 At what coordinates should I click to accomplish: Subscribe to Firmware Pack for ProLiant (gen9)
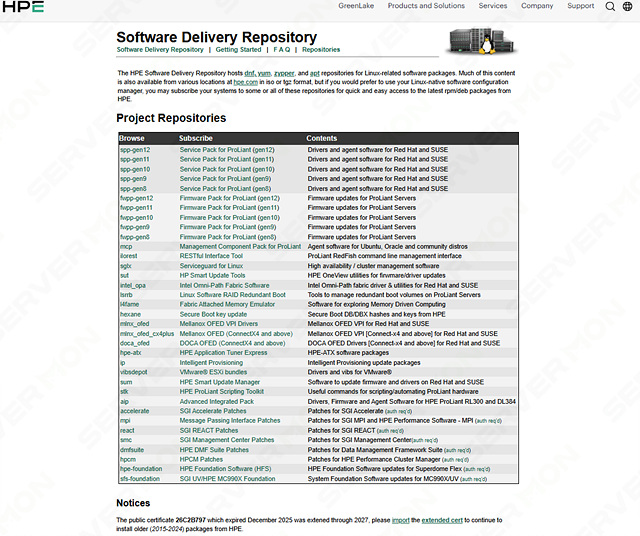click(228, 227)
